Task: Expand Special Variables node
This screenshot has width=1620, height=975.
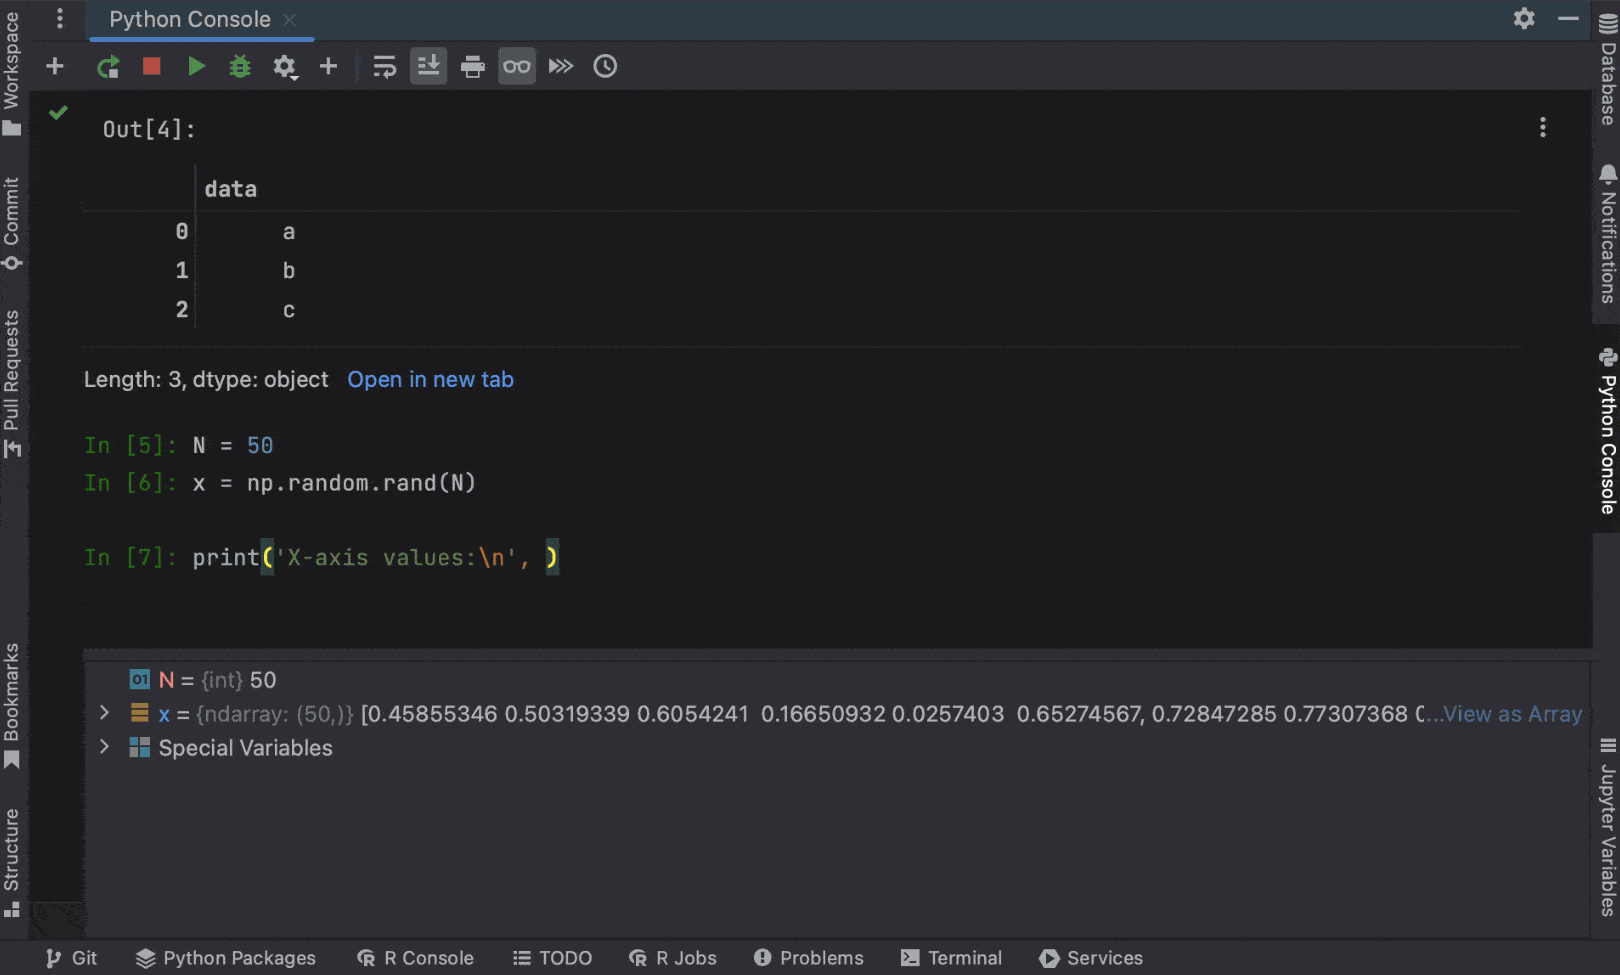Action: click(104, 747)
